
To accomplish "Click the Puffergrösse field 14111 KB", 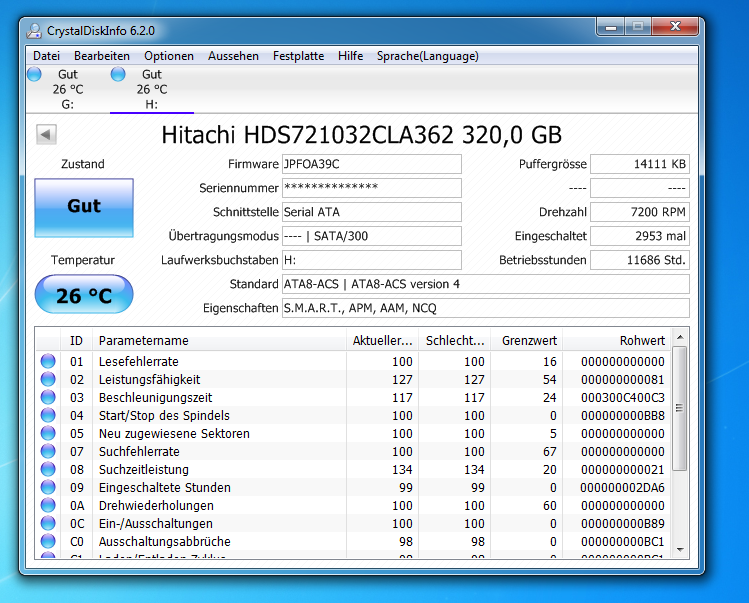I will 640,164.
